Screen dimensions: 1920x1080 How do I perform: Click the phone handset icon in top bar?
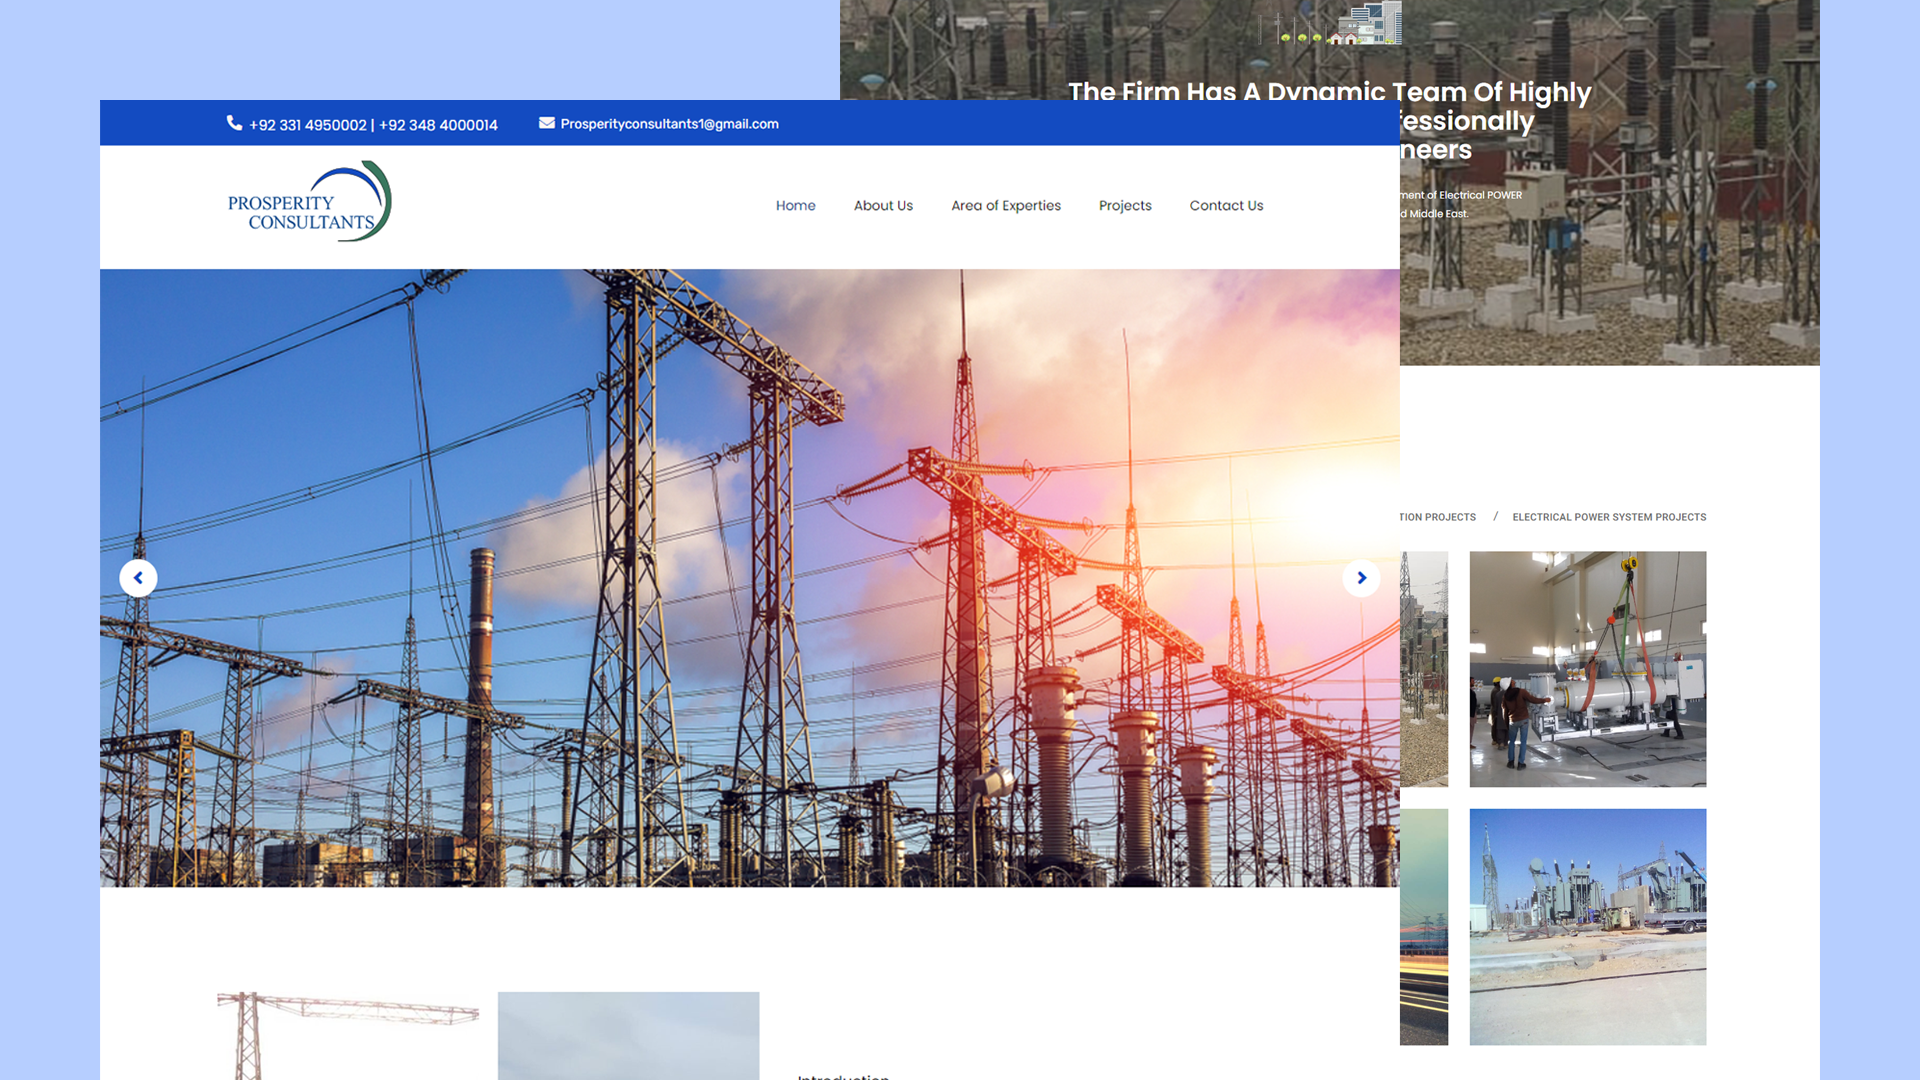tap(234, 123)
